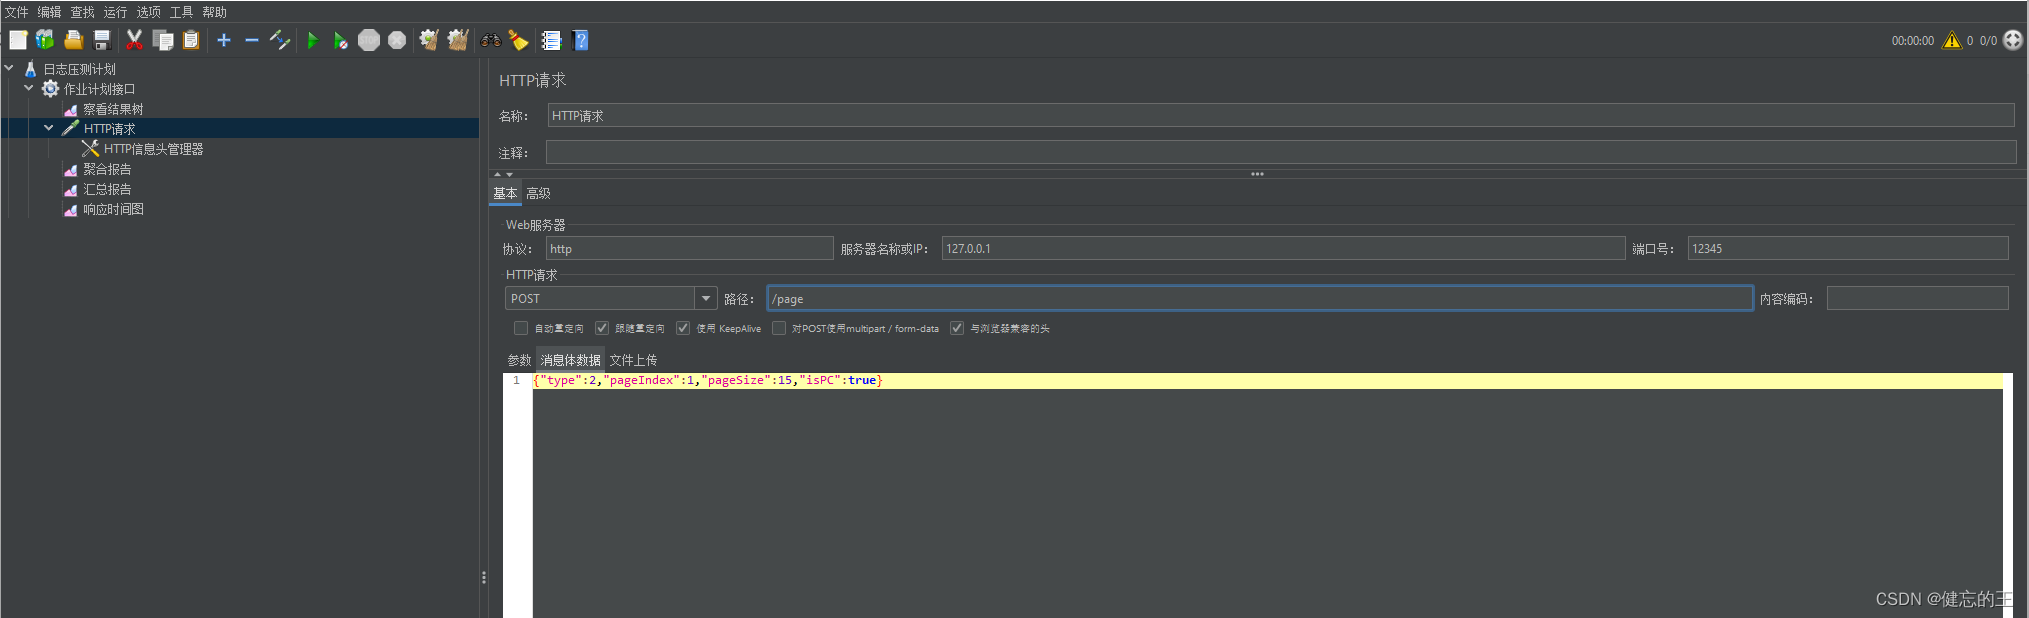This screenshot has width=2029, height=618.
Task: Open the 运行 menu
Action: [x=116, y=12]
